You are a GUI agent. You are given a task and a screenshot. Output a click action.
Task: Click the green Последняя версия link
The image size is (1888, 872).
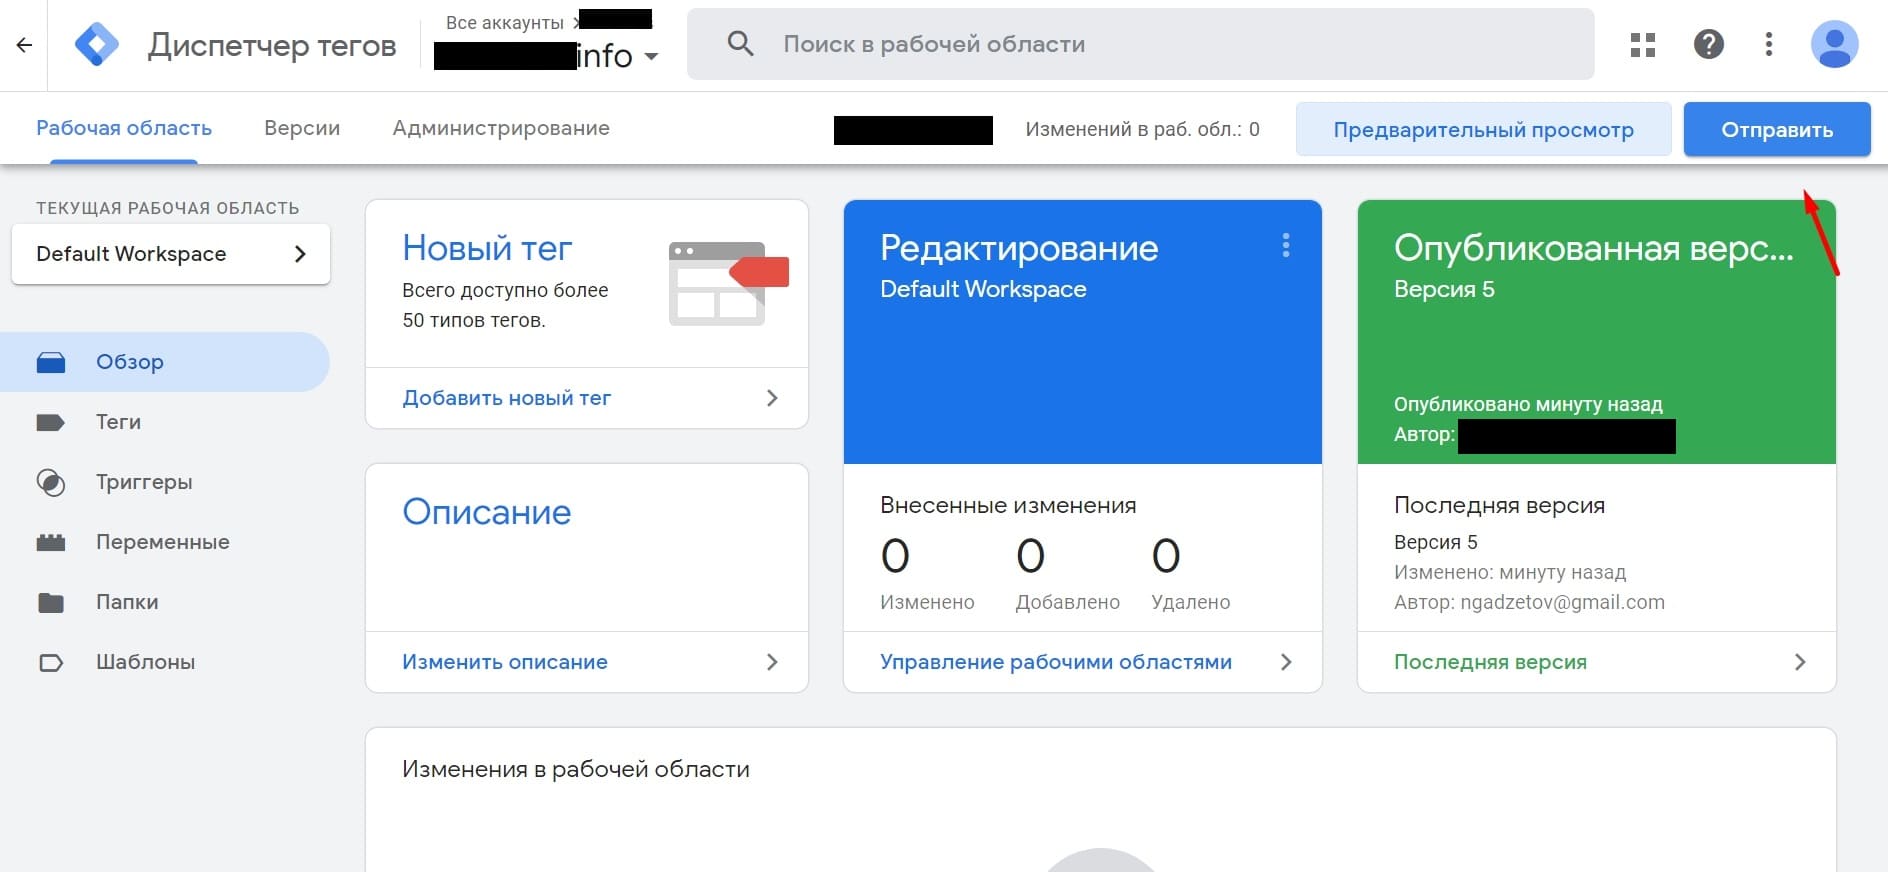pyautogui.click(x=1490, y=662)
